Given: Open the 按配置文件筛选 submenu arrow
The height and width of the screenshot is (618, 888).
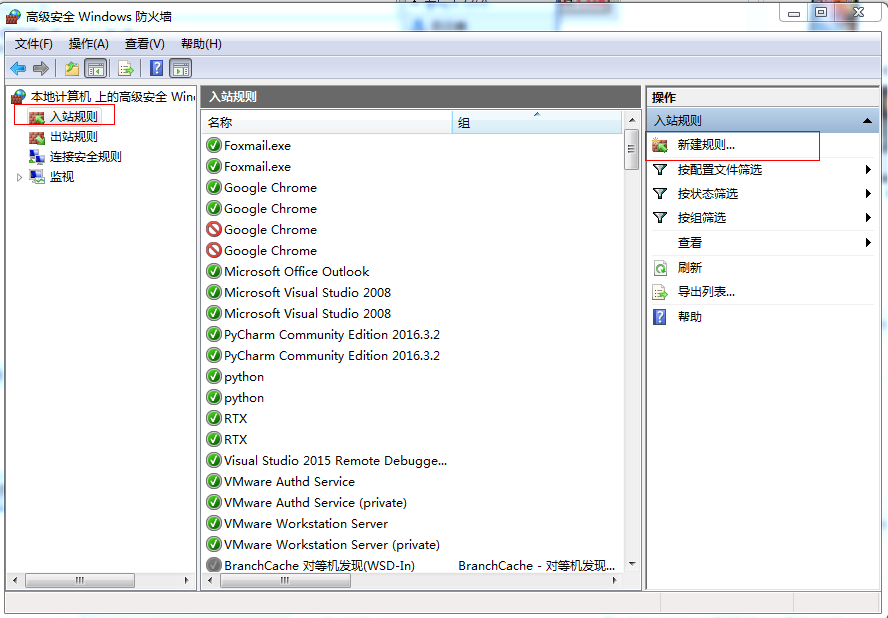Looking at the screenshot, I should coord(868,169).
